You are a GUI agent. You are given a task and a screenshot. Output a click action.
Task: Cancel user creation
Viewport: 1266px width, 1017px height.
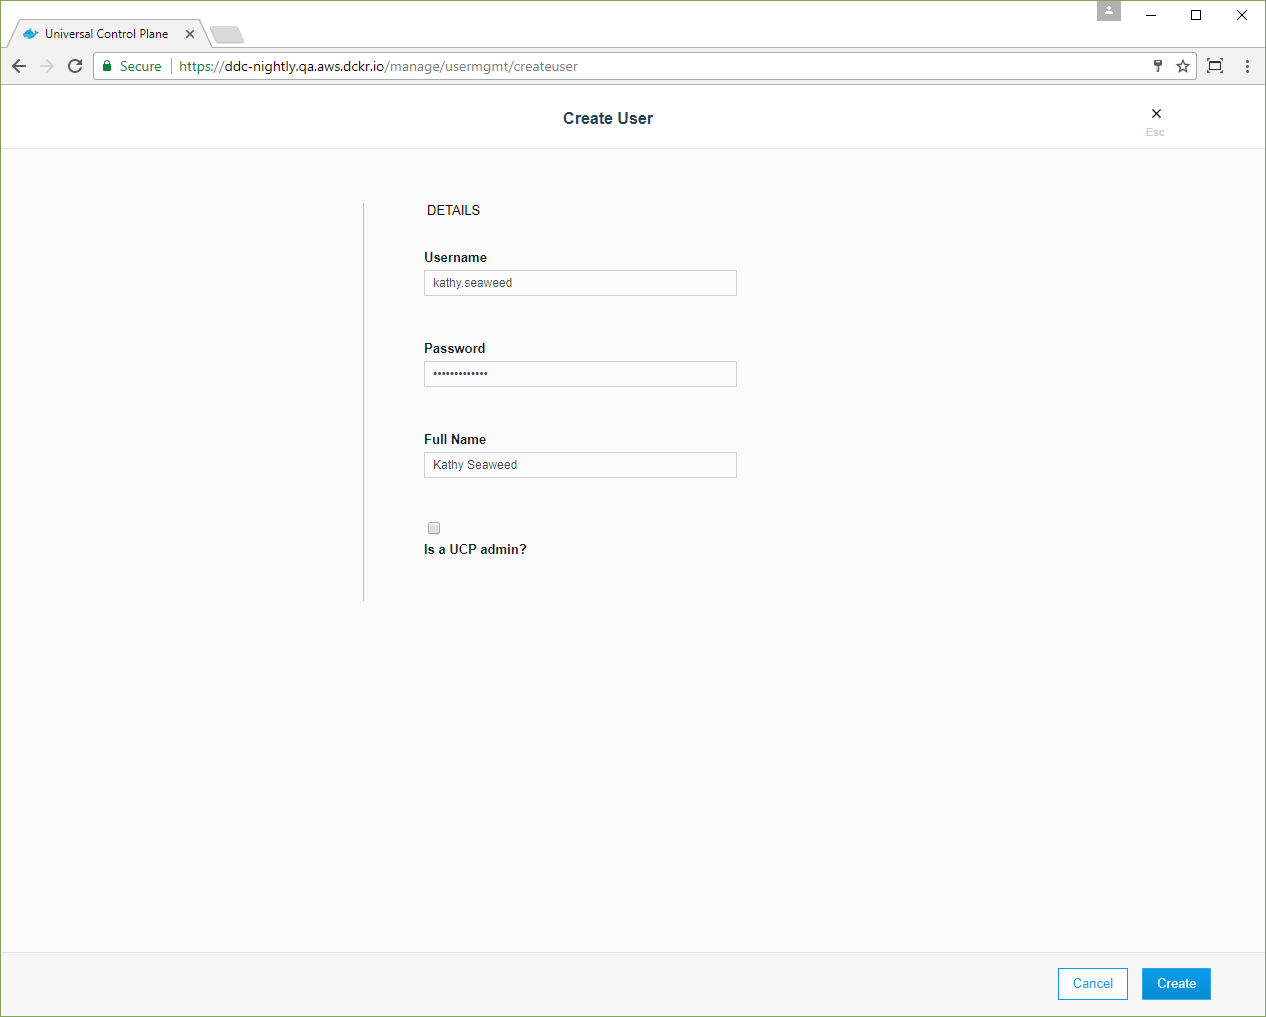1092,984
